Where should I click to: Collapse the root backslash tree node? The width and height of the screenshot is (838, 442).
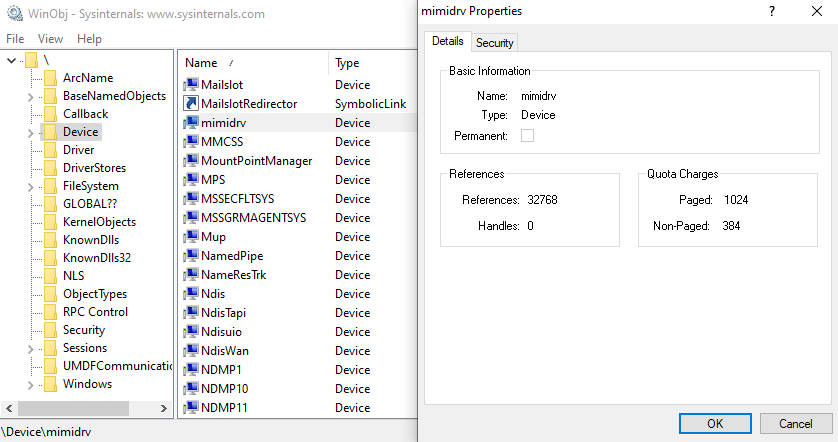coord(11,60)
